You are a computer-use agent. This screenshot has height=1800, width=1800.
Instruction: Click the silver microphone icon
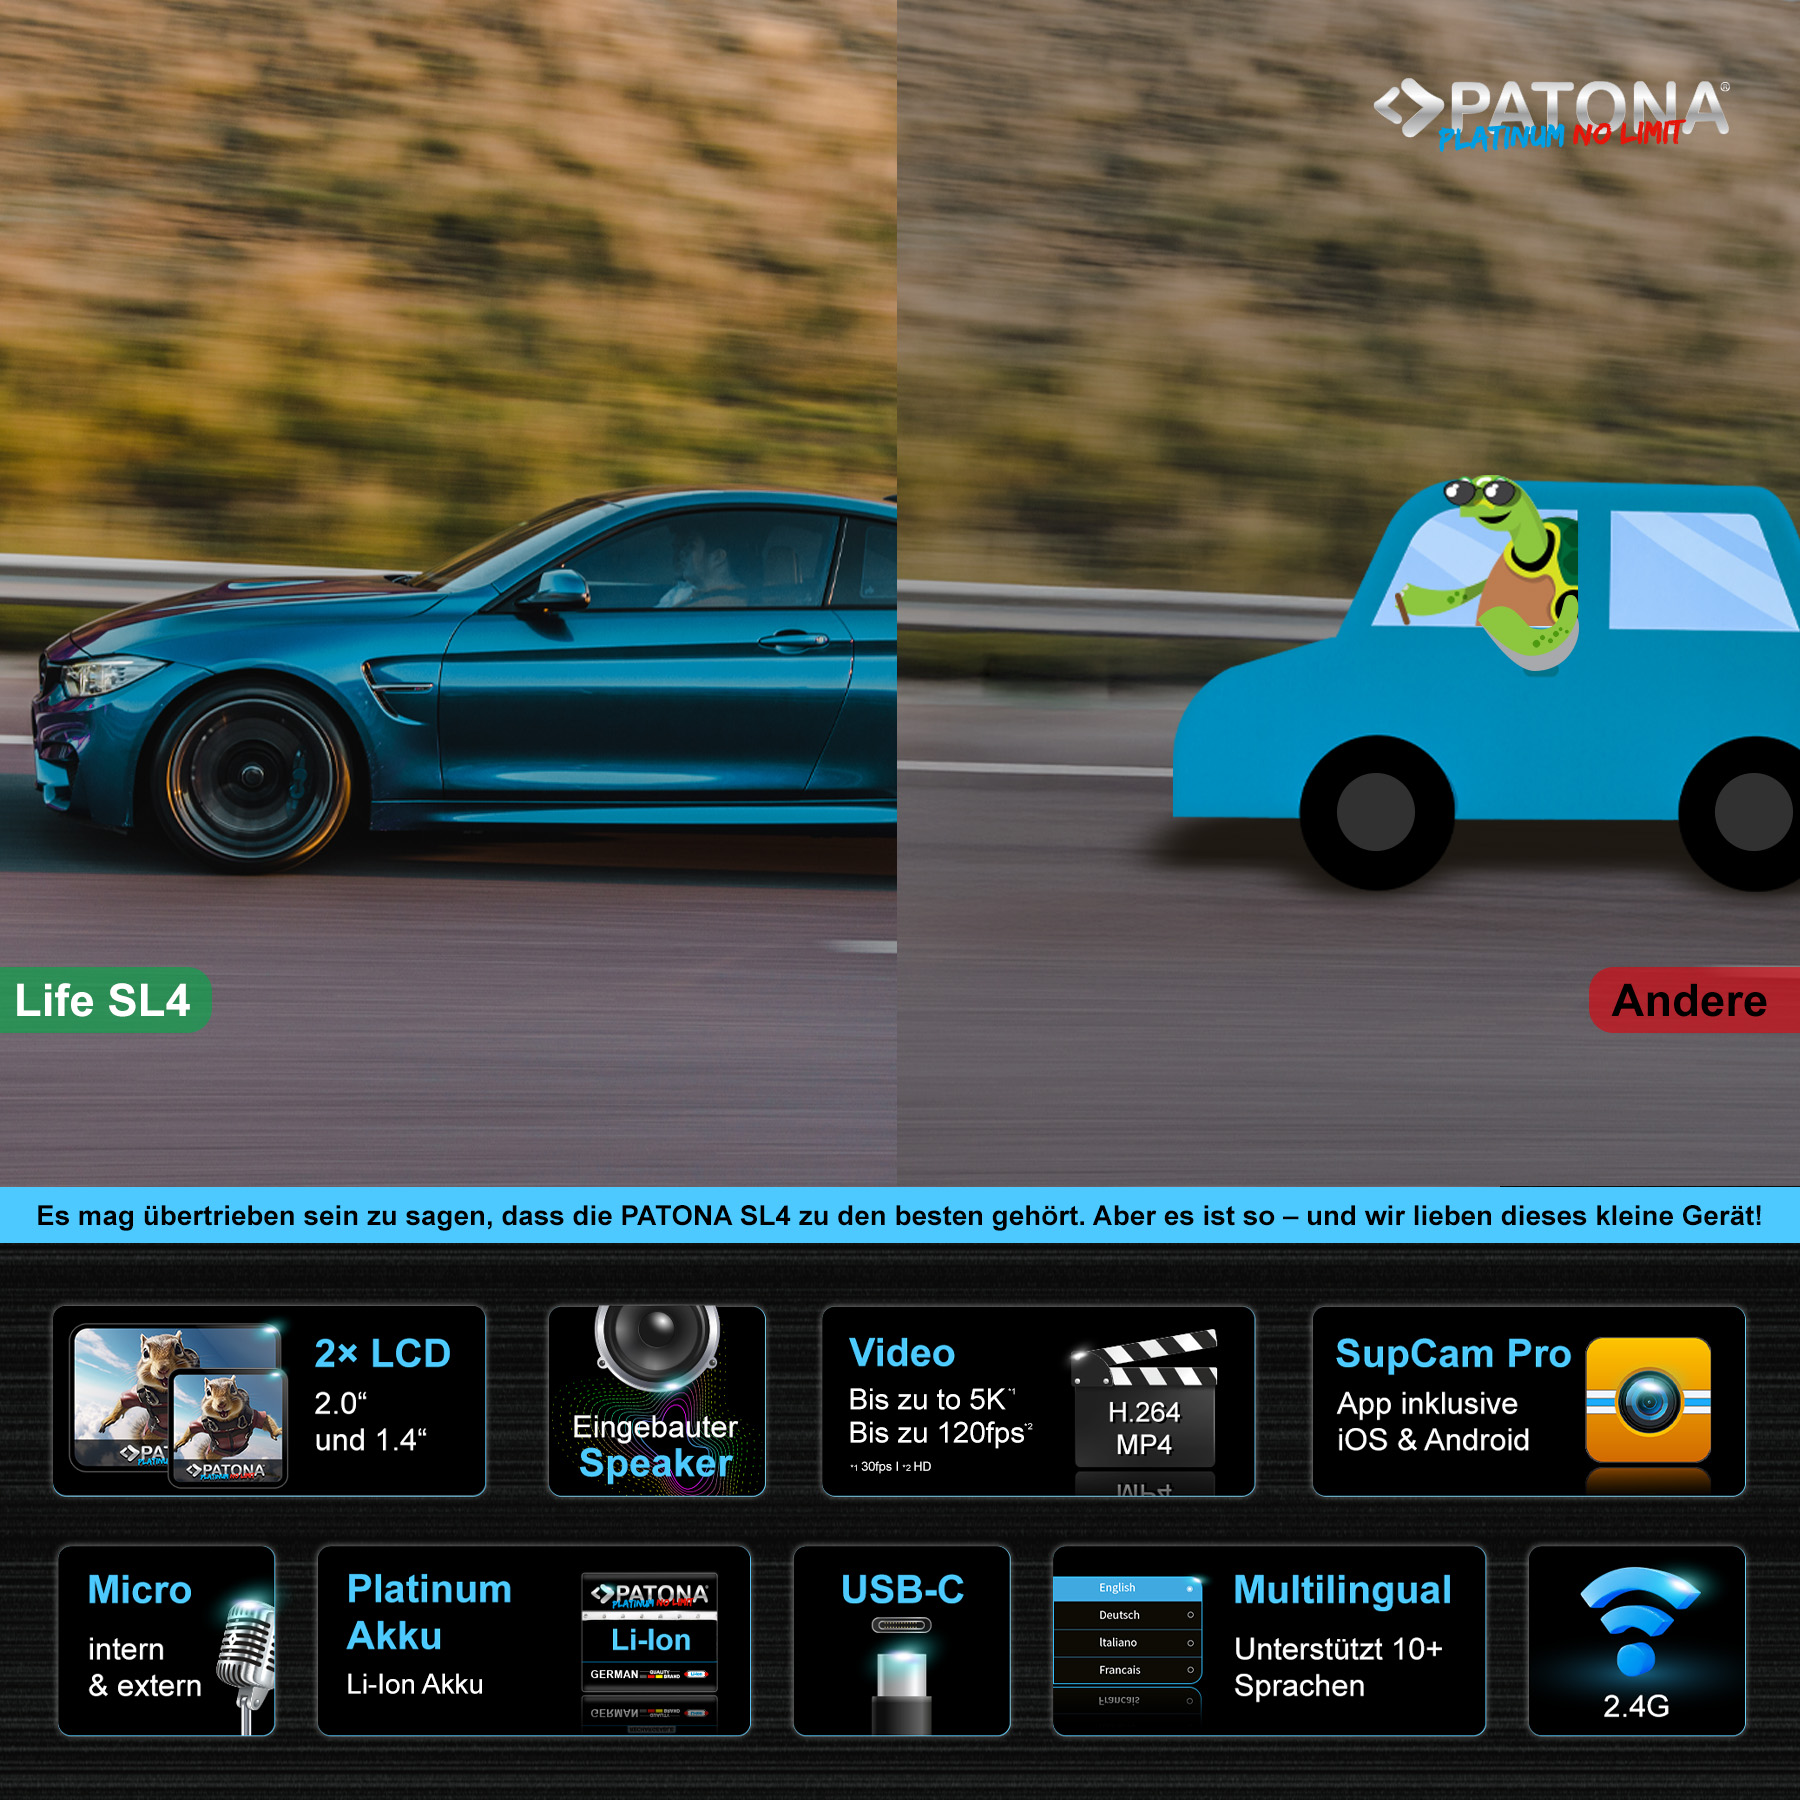(246, 1665)
